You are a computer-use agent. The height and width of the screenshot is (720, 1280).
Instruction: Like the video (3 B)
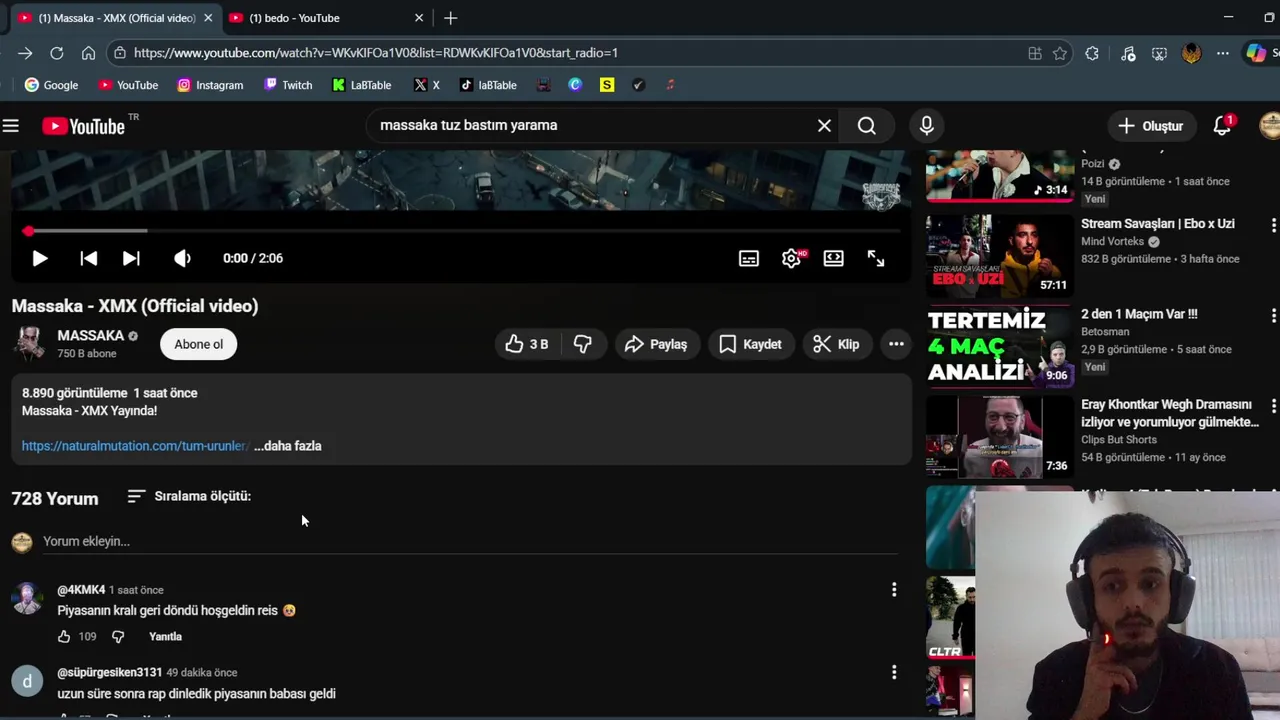[x=527, y=344]
